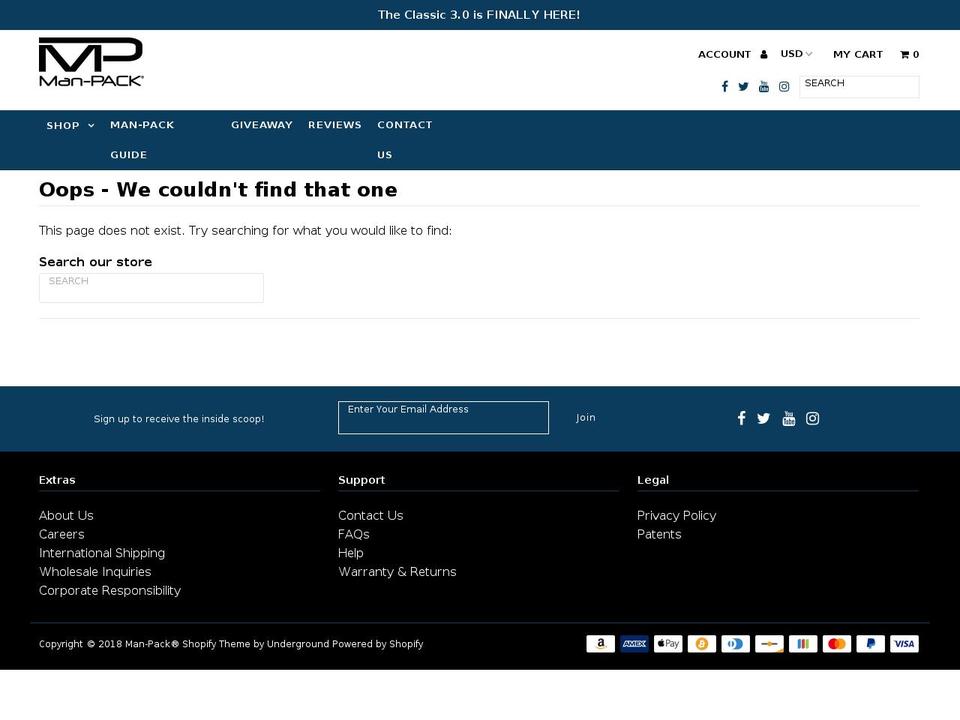
Task: Click the Mastercard payment icon
Action: tap(836, 643)
